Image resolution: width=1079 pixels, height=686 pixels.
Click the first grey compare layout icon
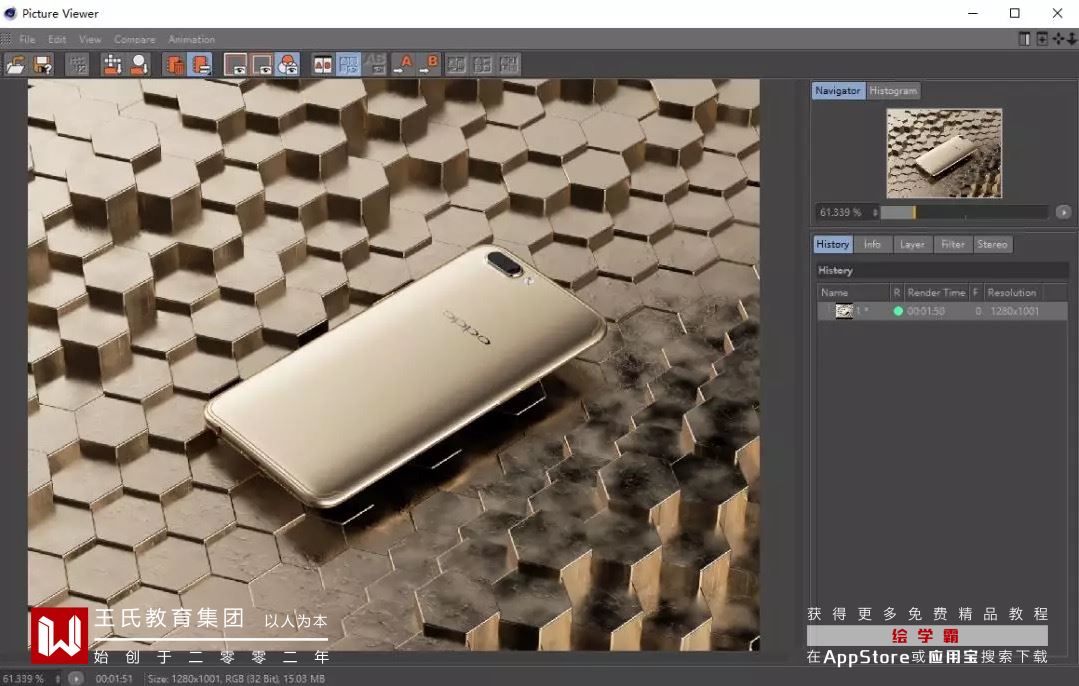click(x=456, y=65)
